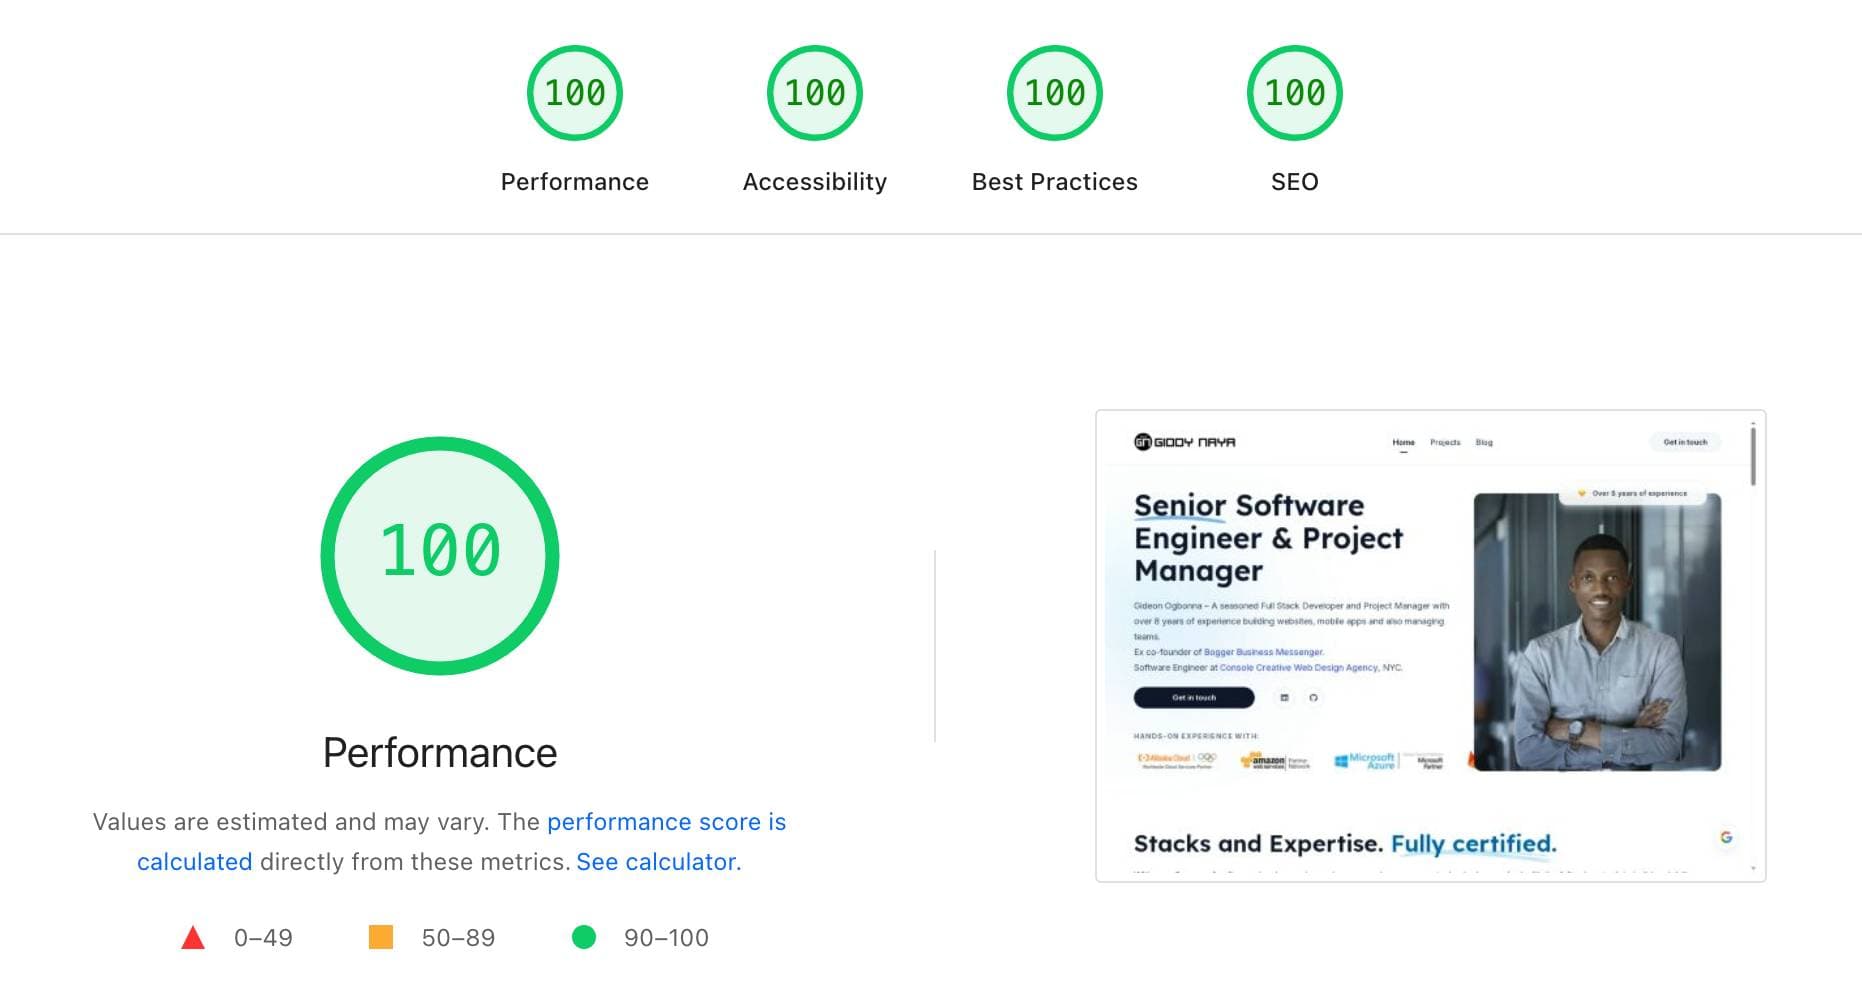1862x982 pixels.
Task: Click the large Performance 100 gauge
Action: coord(440,555)
